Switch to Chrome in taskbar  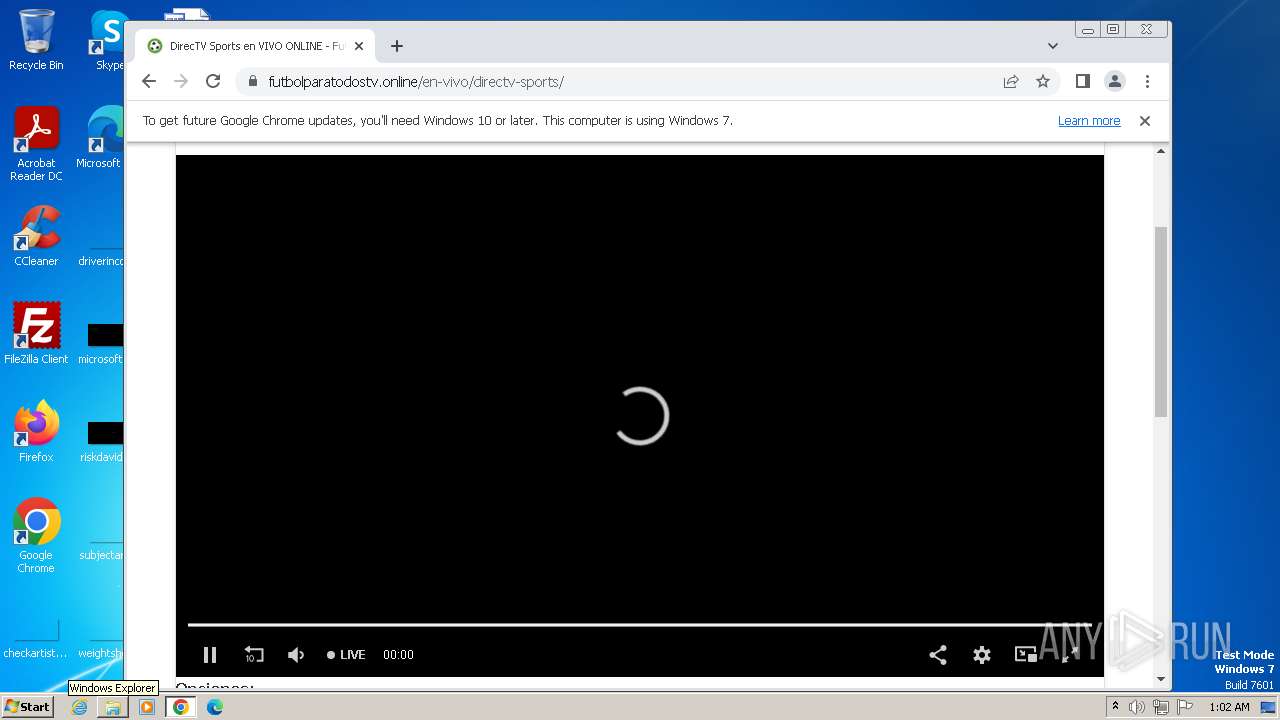(x=180, y=707)
